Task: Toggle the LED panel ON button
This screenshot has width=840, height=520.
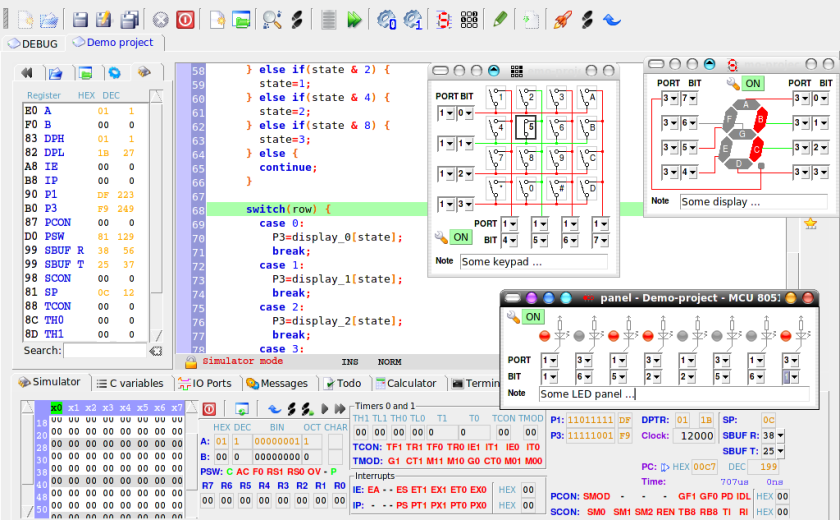Action: pos(533,317)
